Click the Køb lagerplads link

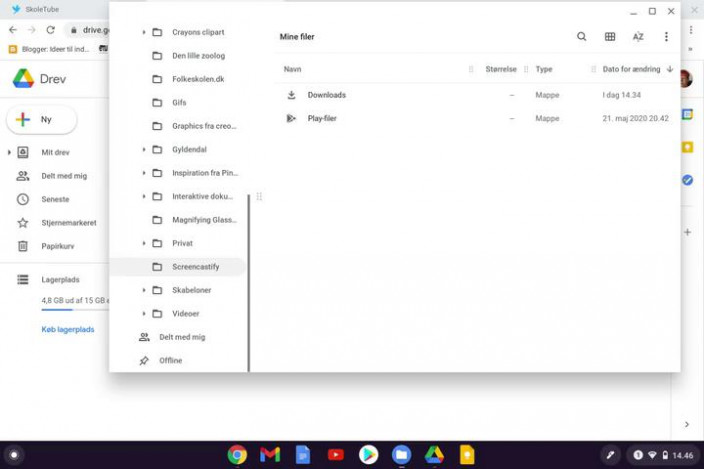tap(67, 329)
